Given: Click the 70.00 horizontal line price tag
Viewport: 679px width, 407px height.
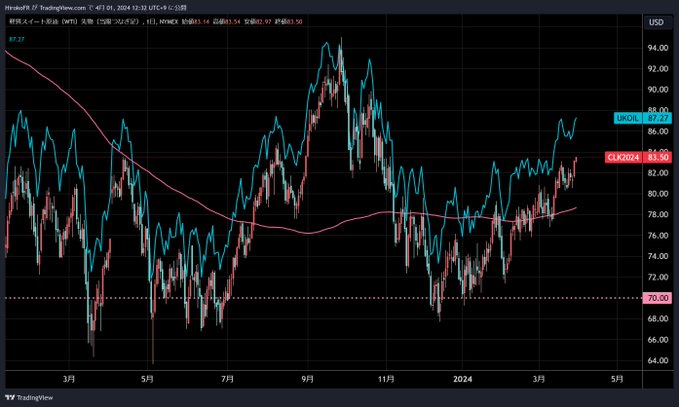Looking at the screenshot, I should (x=657, y=298).
